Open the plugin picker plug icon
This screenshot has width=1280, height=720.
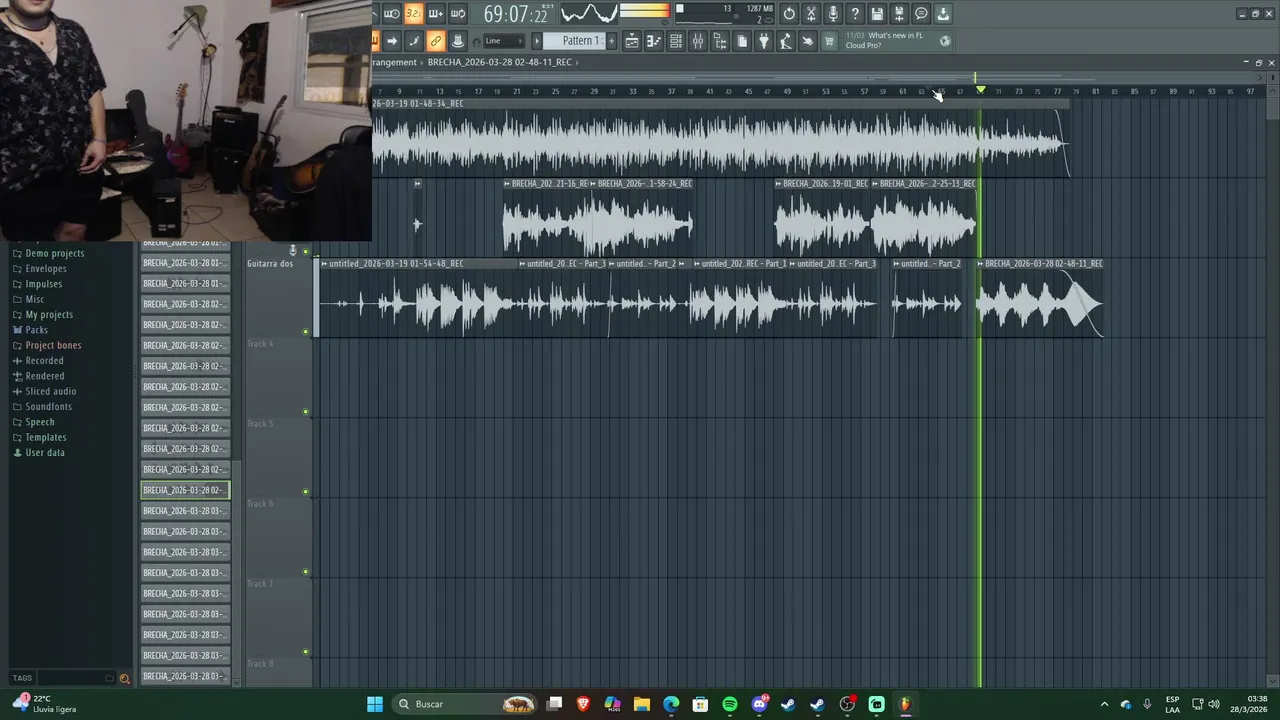click(764, 41)
